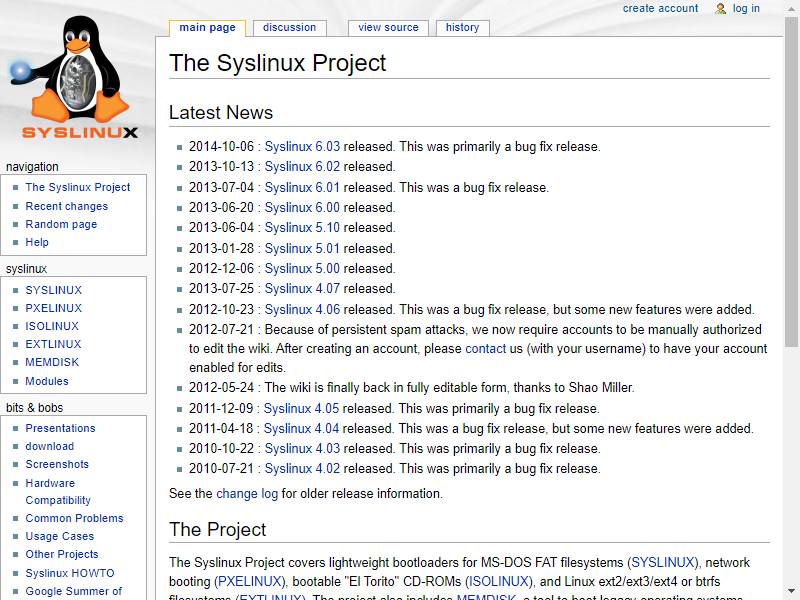Click the contact link in spam notice
The image size is (800, 600).
[486, 348]
